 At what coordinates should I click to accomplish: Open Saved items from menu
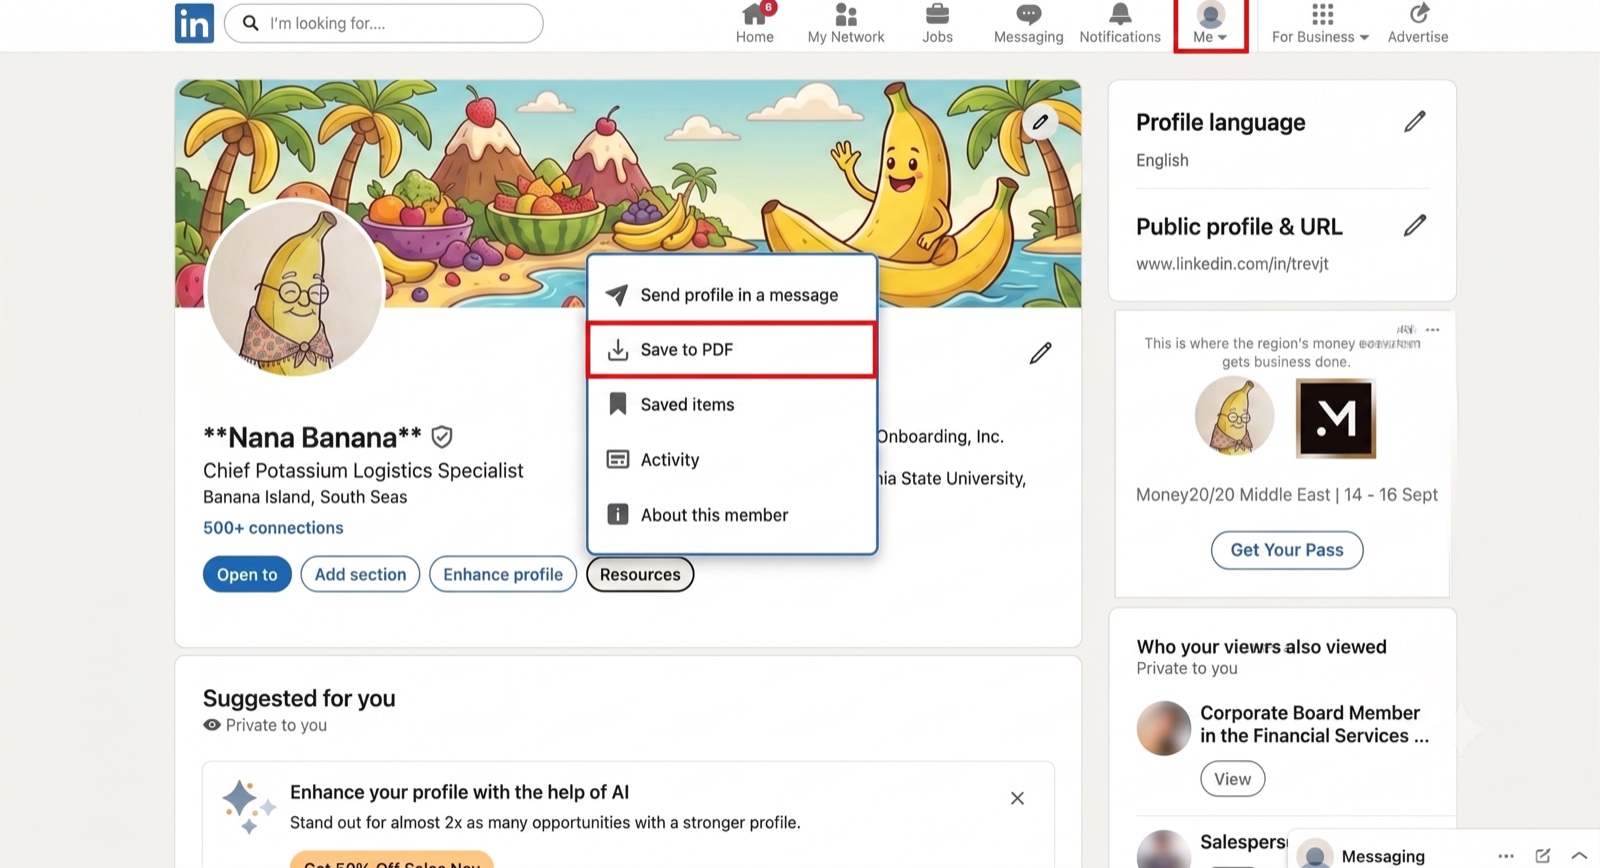(732, 404)
